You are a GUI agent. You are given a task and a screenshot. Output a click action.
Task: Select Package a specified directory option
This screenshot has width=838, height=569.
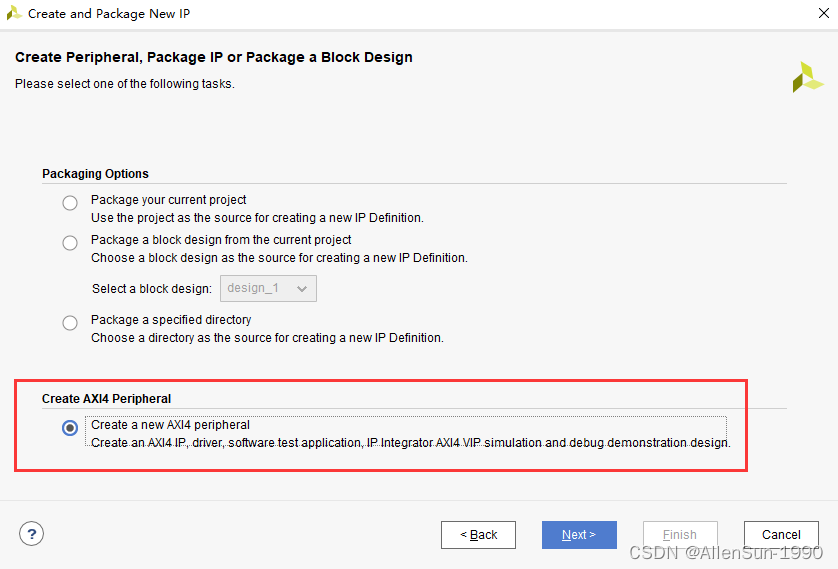click(x=70, y=323)
